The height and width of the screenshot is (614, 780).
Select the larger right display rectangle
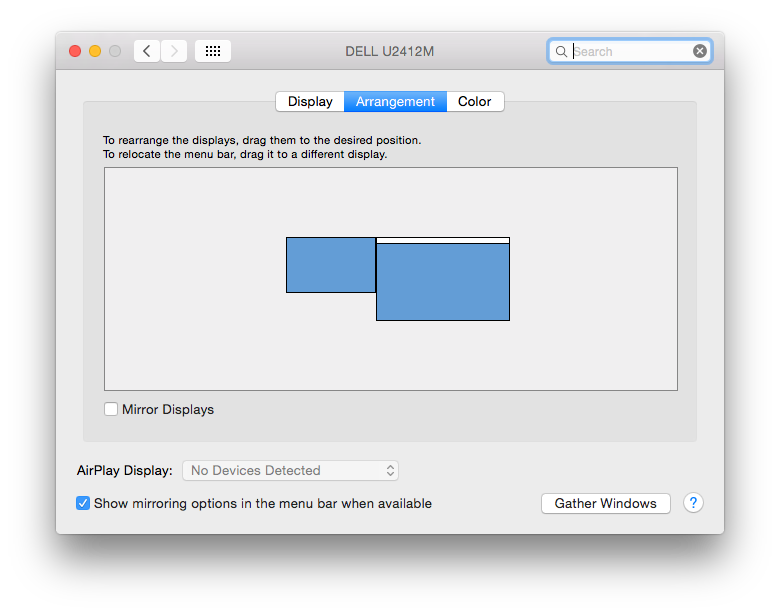point(443,283)
